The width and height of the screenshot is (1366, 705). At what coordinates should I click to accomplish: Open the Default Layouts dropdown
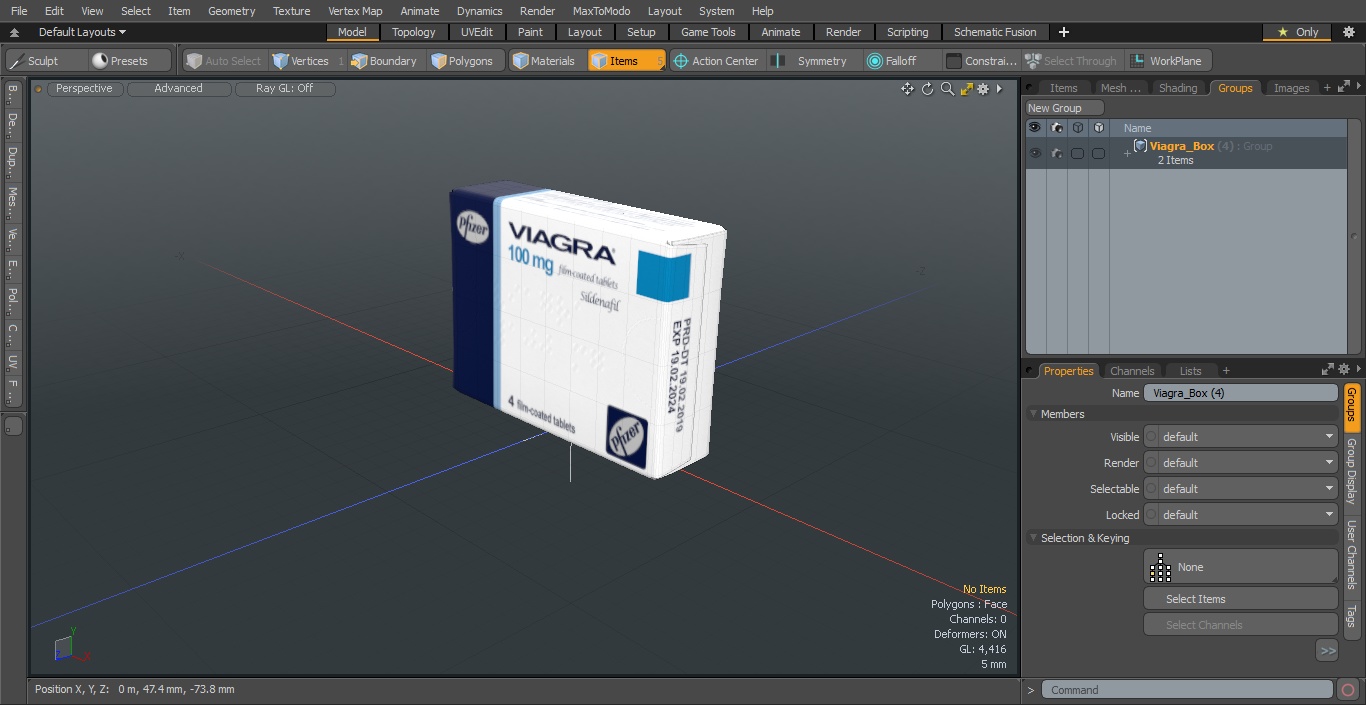(x=82, y=32)
